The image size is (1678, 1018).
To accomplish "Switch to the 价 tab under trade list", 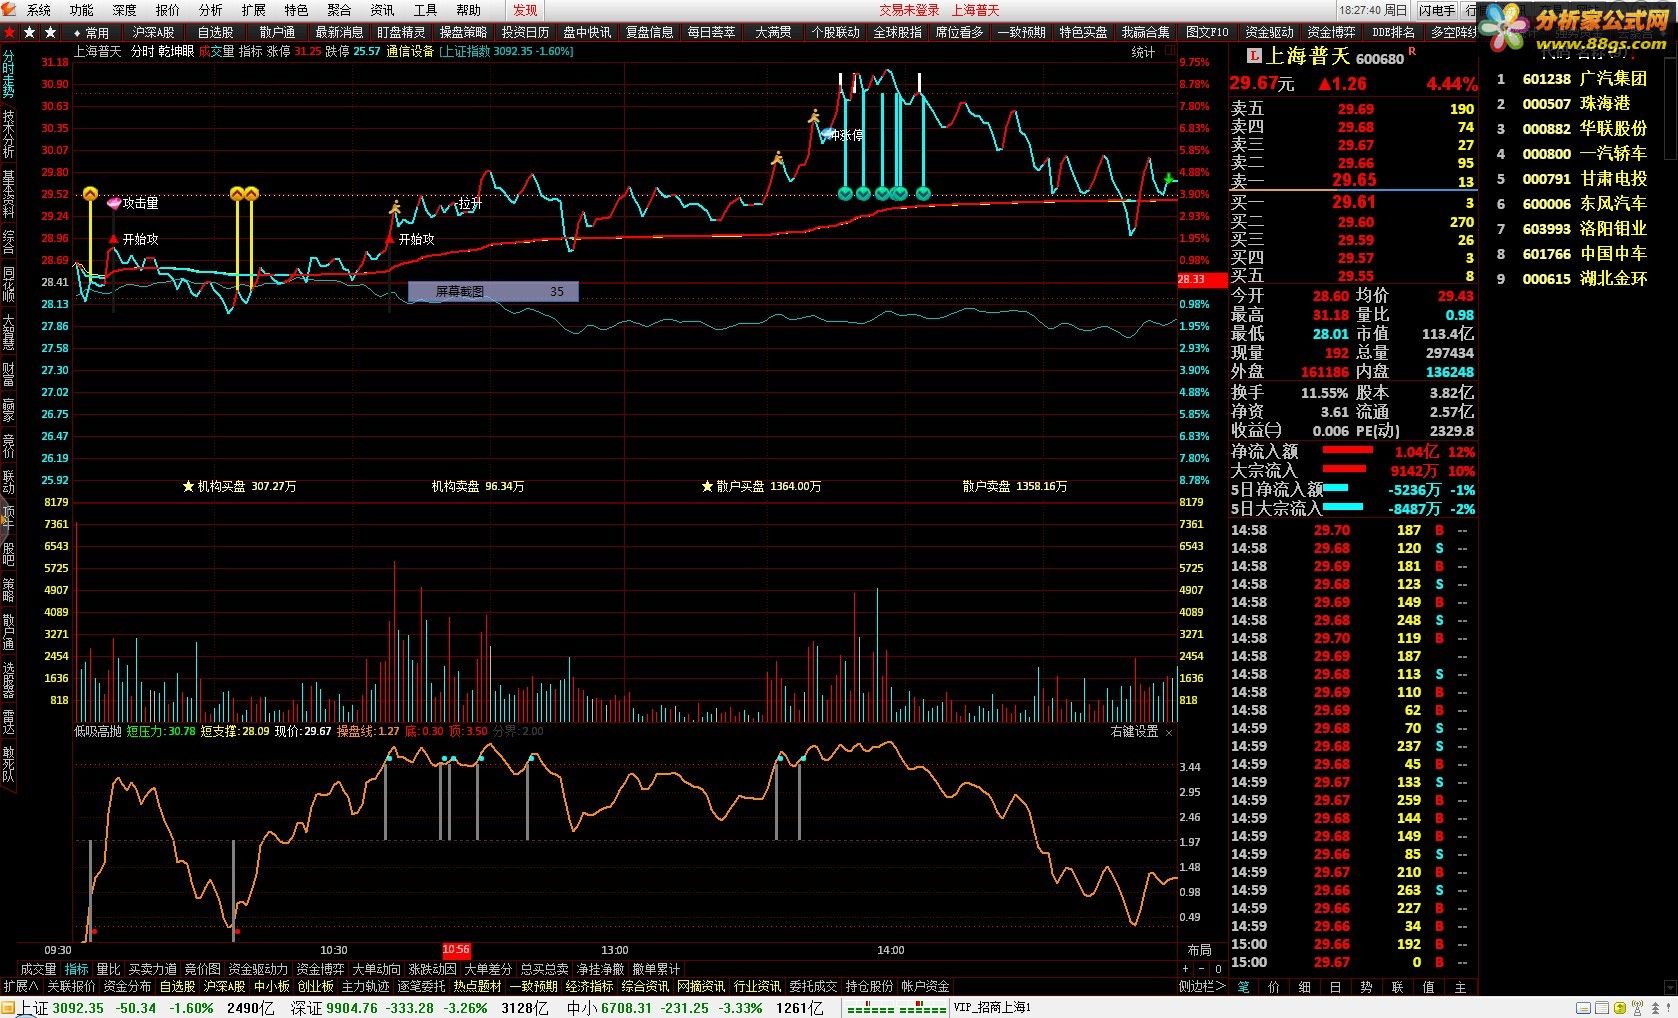I will (x=1274, y=986).
